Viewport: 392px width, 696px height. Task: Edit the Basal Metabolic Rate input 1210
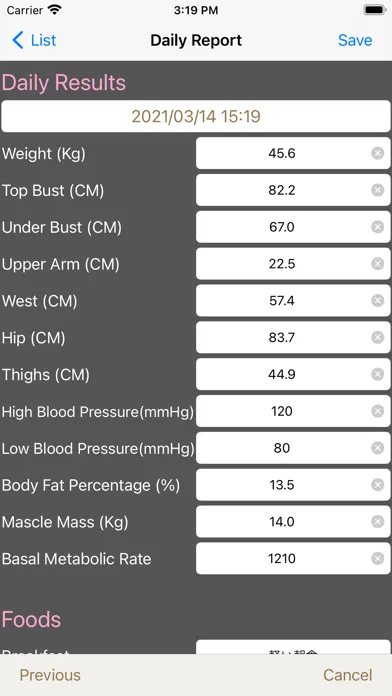point(293,559)
